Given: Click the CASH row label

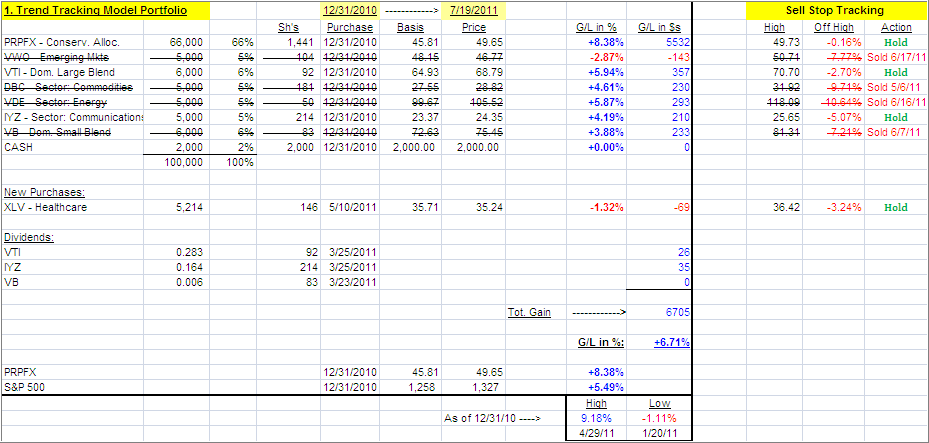Looking at the screenshot, I should click(17, 147).
